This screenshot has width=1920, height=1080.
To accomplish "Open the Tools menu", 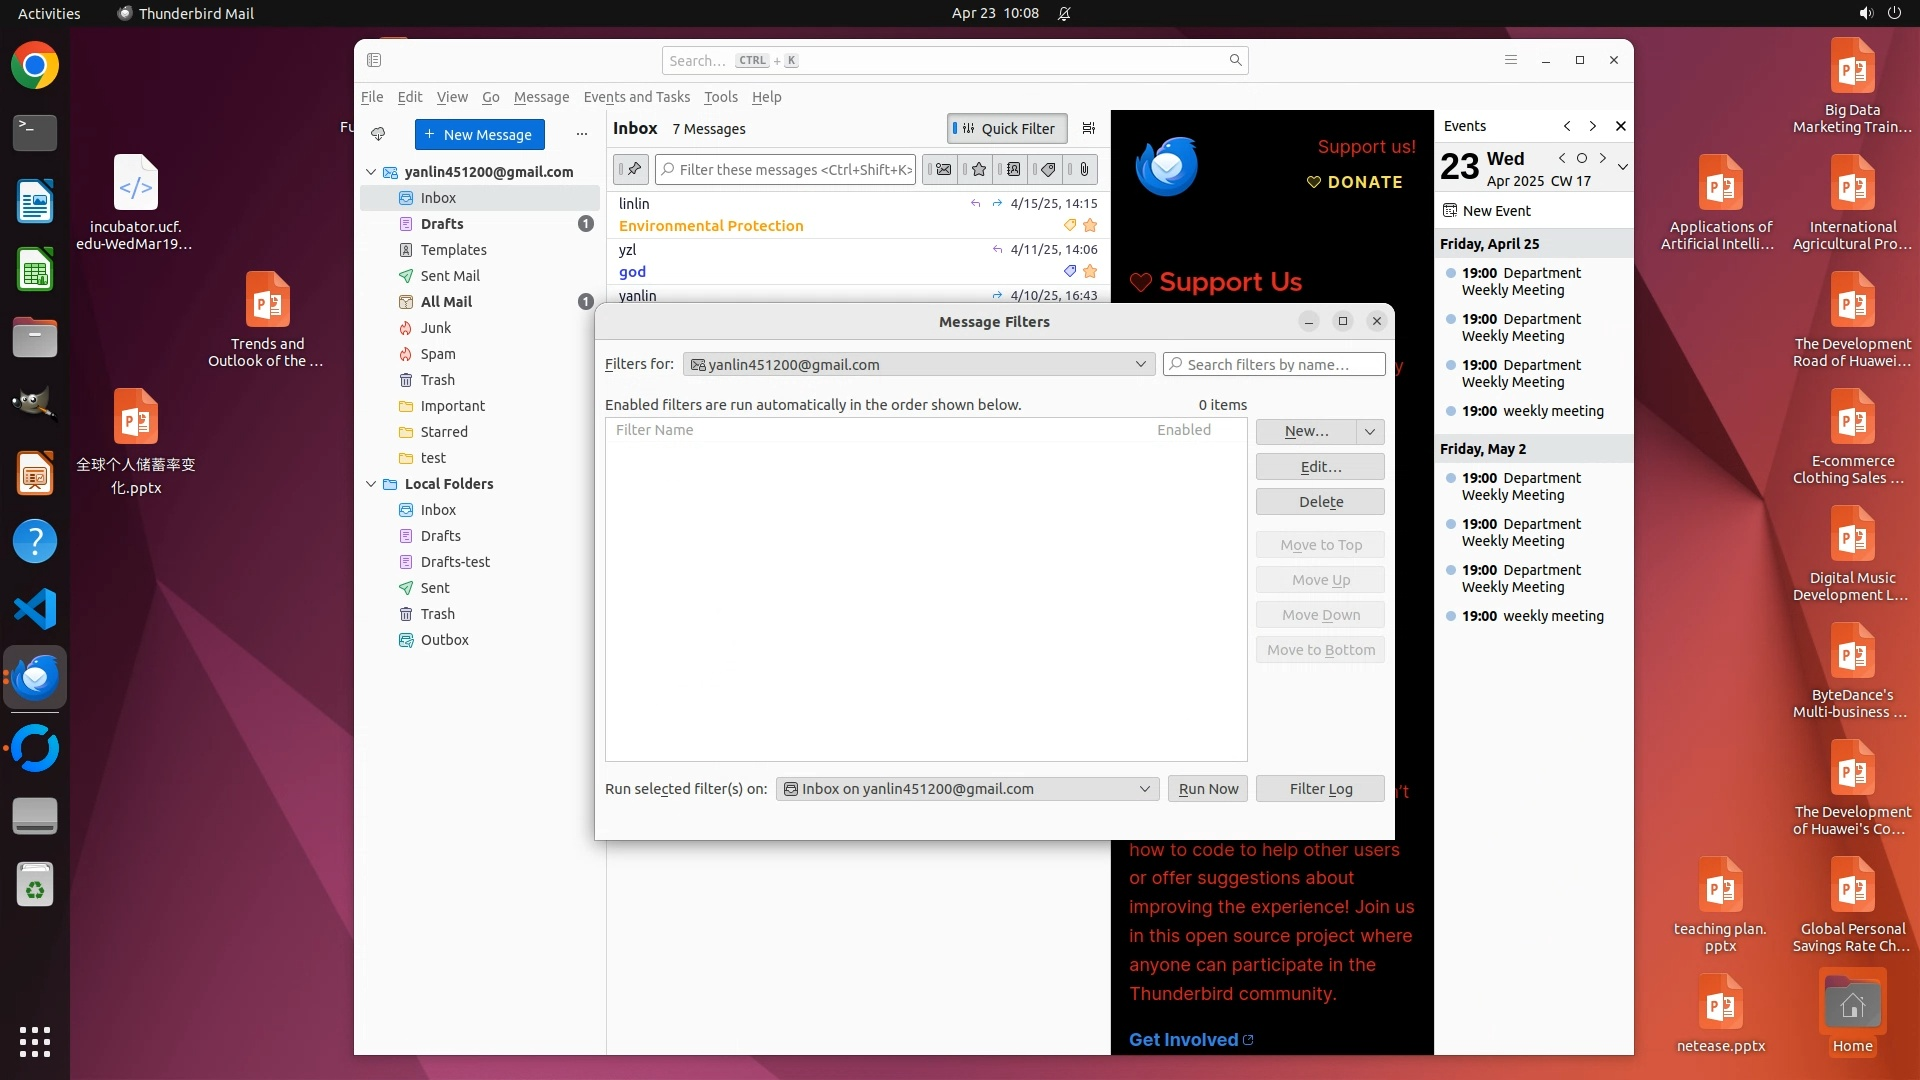I will 720,97.
